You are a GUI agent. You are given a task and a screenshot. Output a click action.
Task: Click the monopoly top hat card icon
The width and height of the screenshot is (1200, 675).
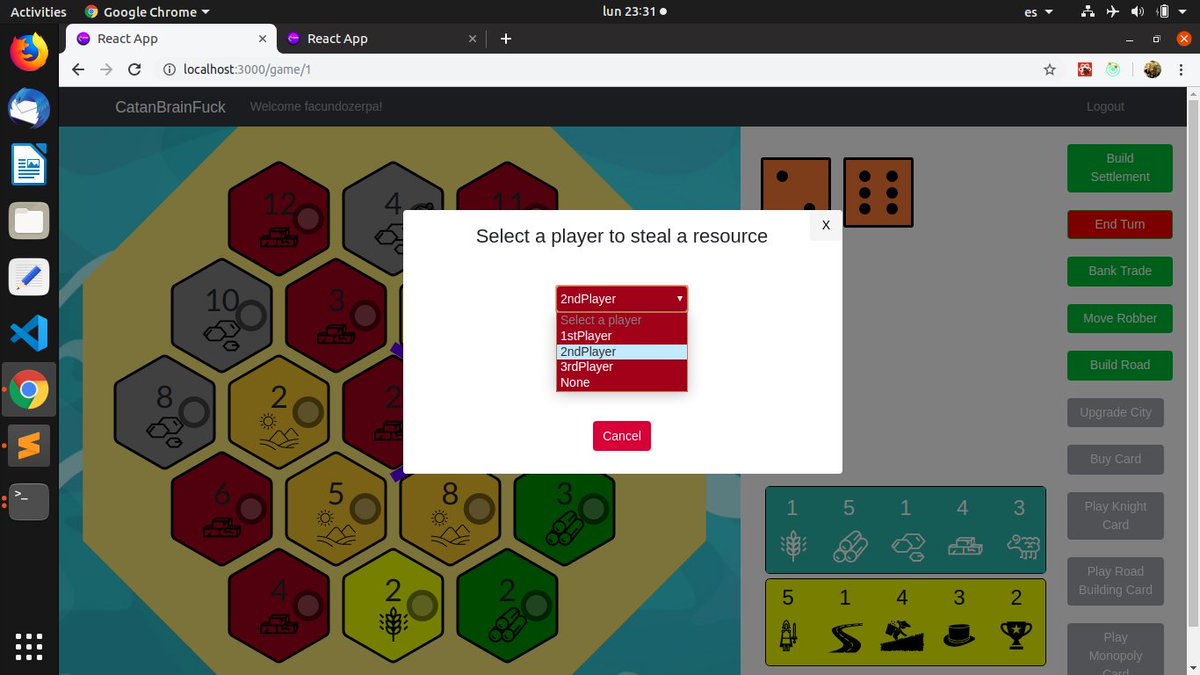(x=960, y=637)
